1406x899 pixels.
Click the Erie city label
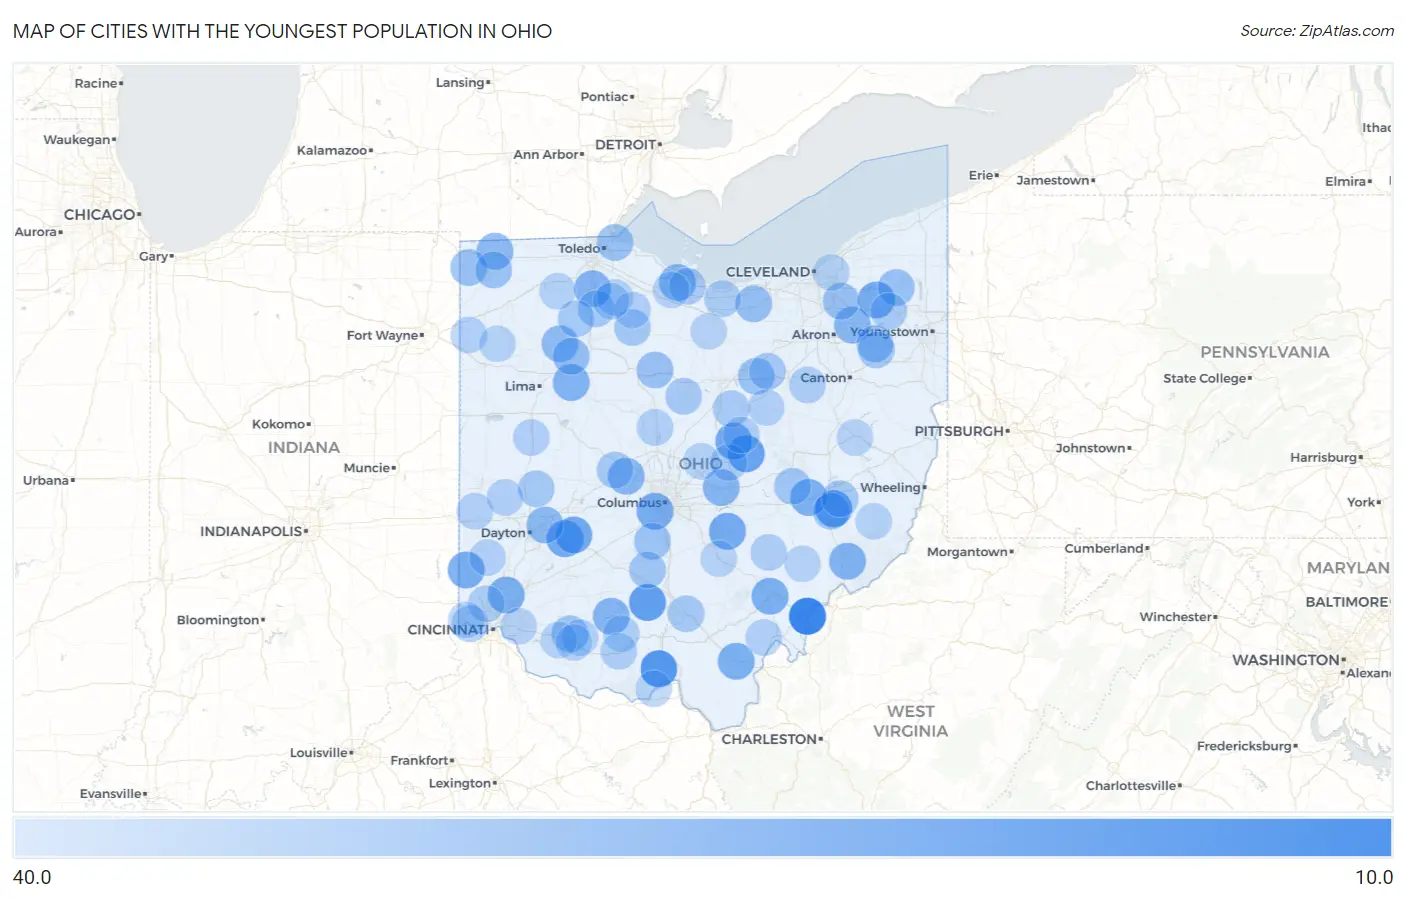pos(980,176)
